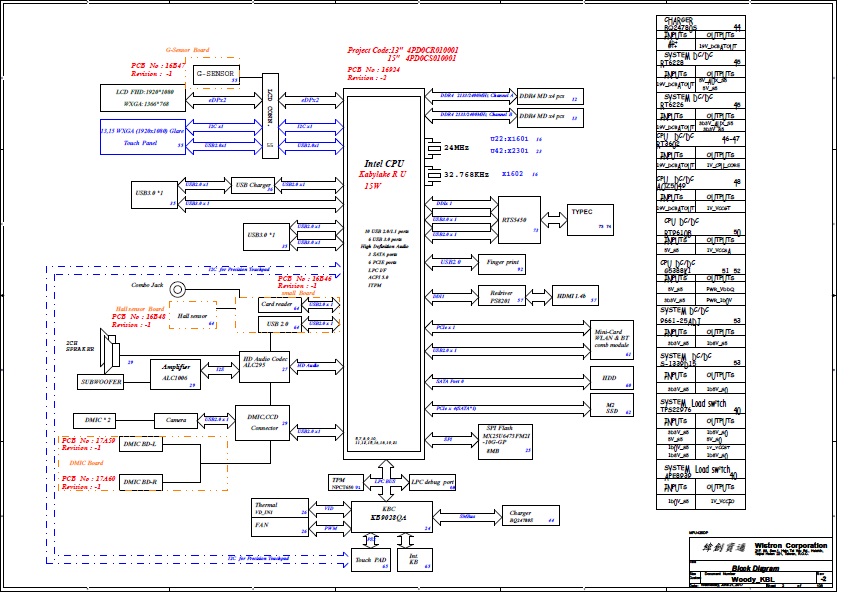851x601 pixels.
Task: Click the SPI Flash block
Action: click(505, 442)
